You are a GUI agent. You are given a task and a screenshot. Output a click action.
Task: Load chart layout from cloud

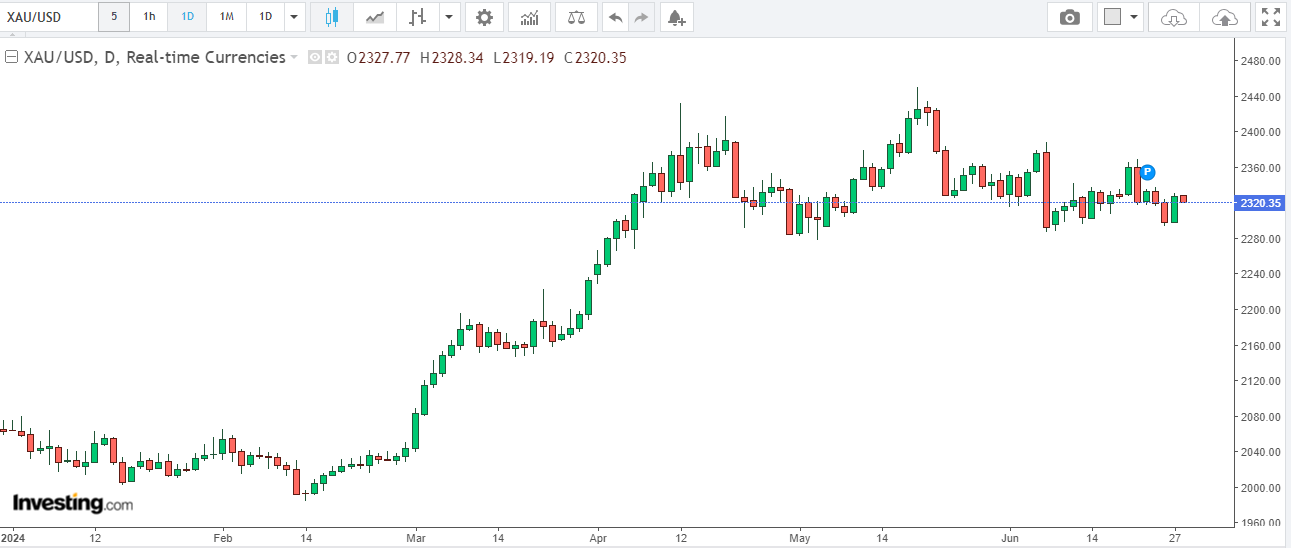1175,17
